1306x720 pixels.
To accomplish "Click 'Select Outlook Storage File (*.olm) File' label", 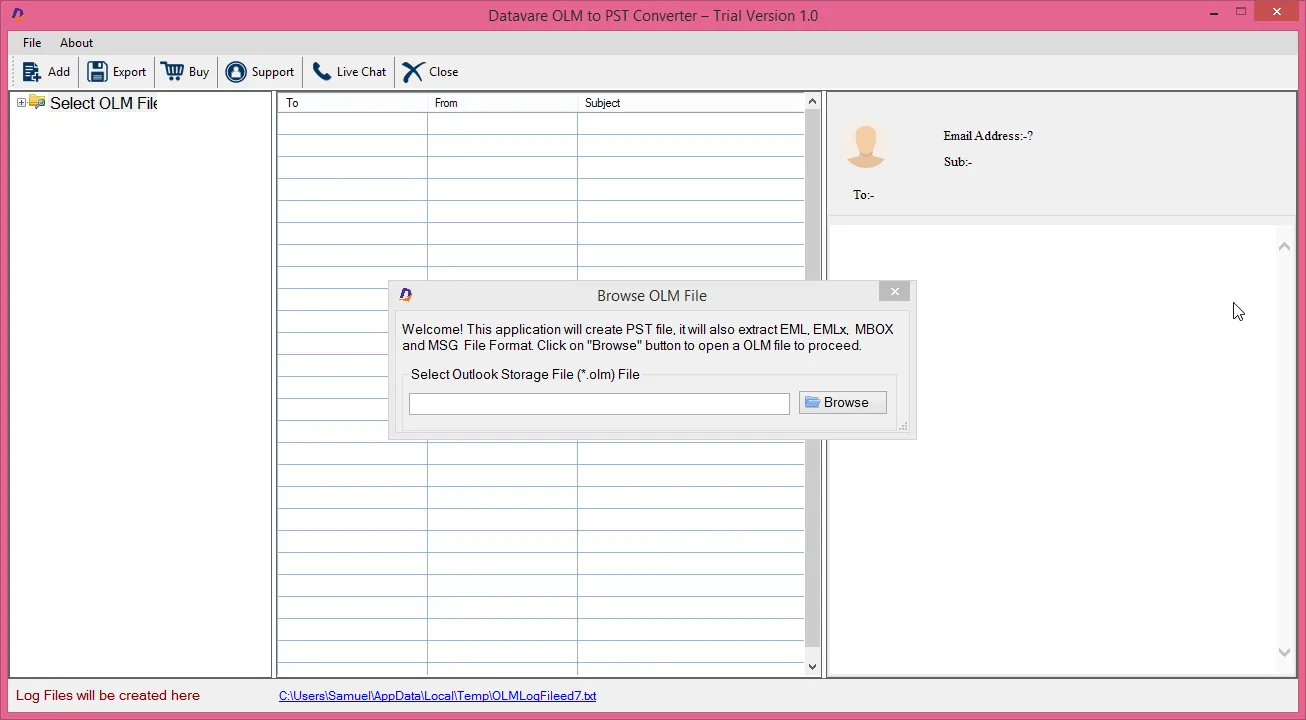I will tap(525, 375).
